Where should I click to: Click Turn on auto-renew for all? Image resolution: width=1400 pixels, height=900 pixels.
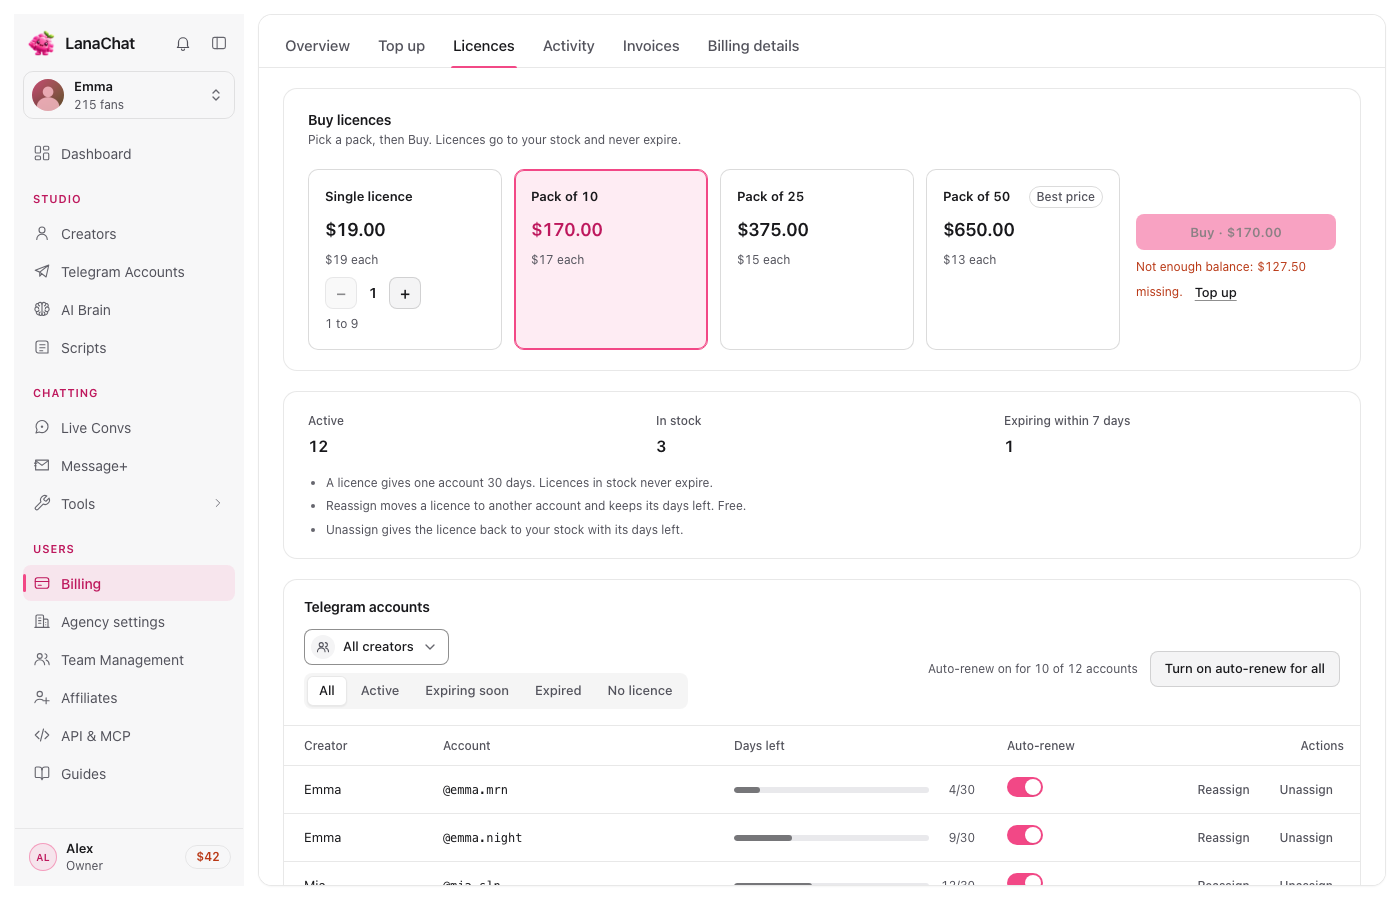coord(1245,669)
